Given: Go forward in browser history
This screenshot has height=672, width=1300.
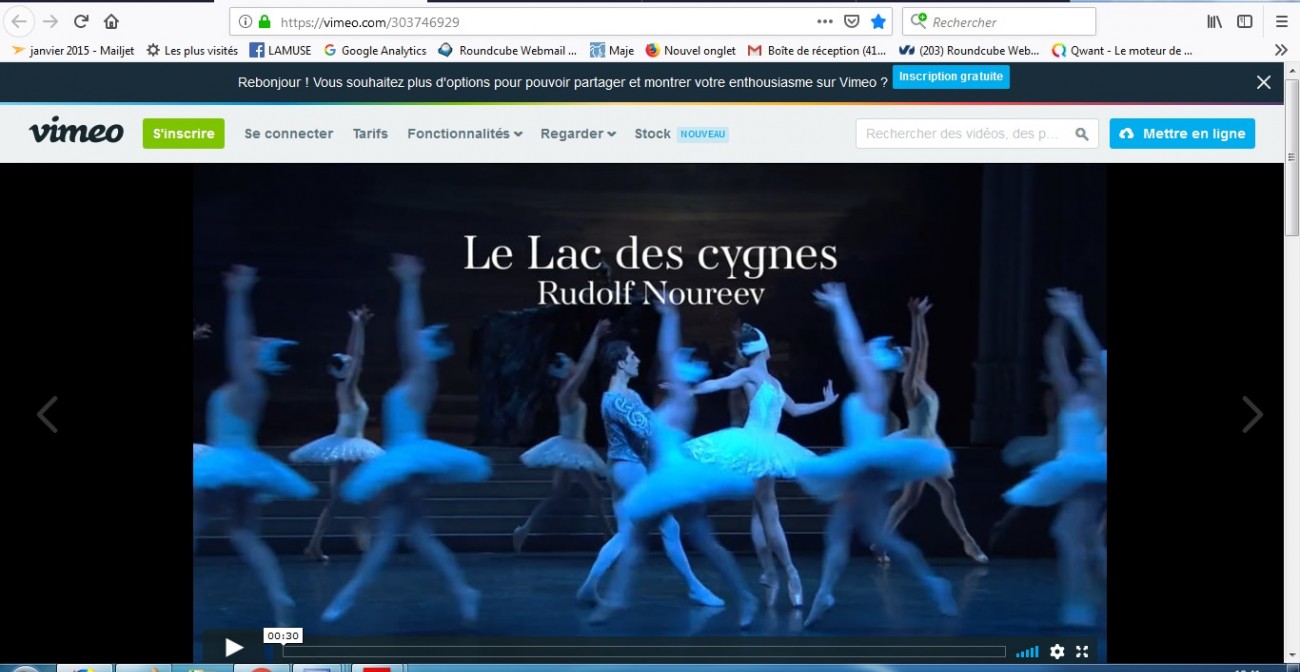Looking at the screenshot, I should 50,21.
